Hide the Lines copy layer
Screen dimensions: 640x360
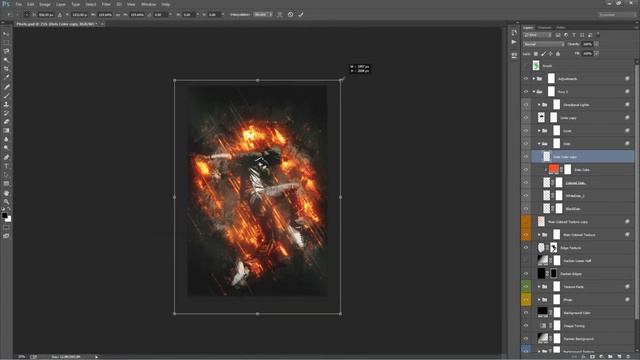coord(526,118)
